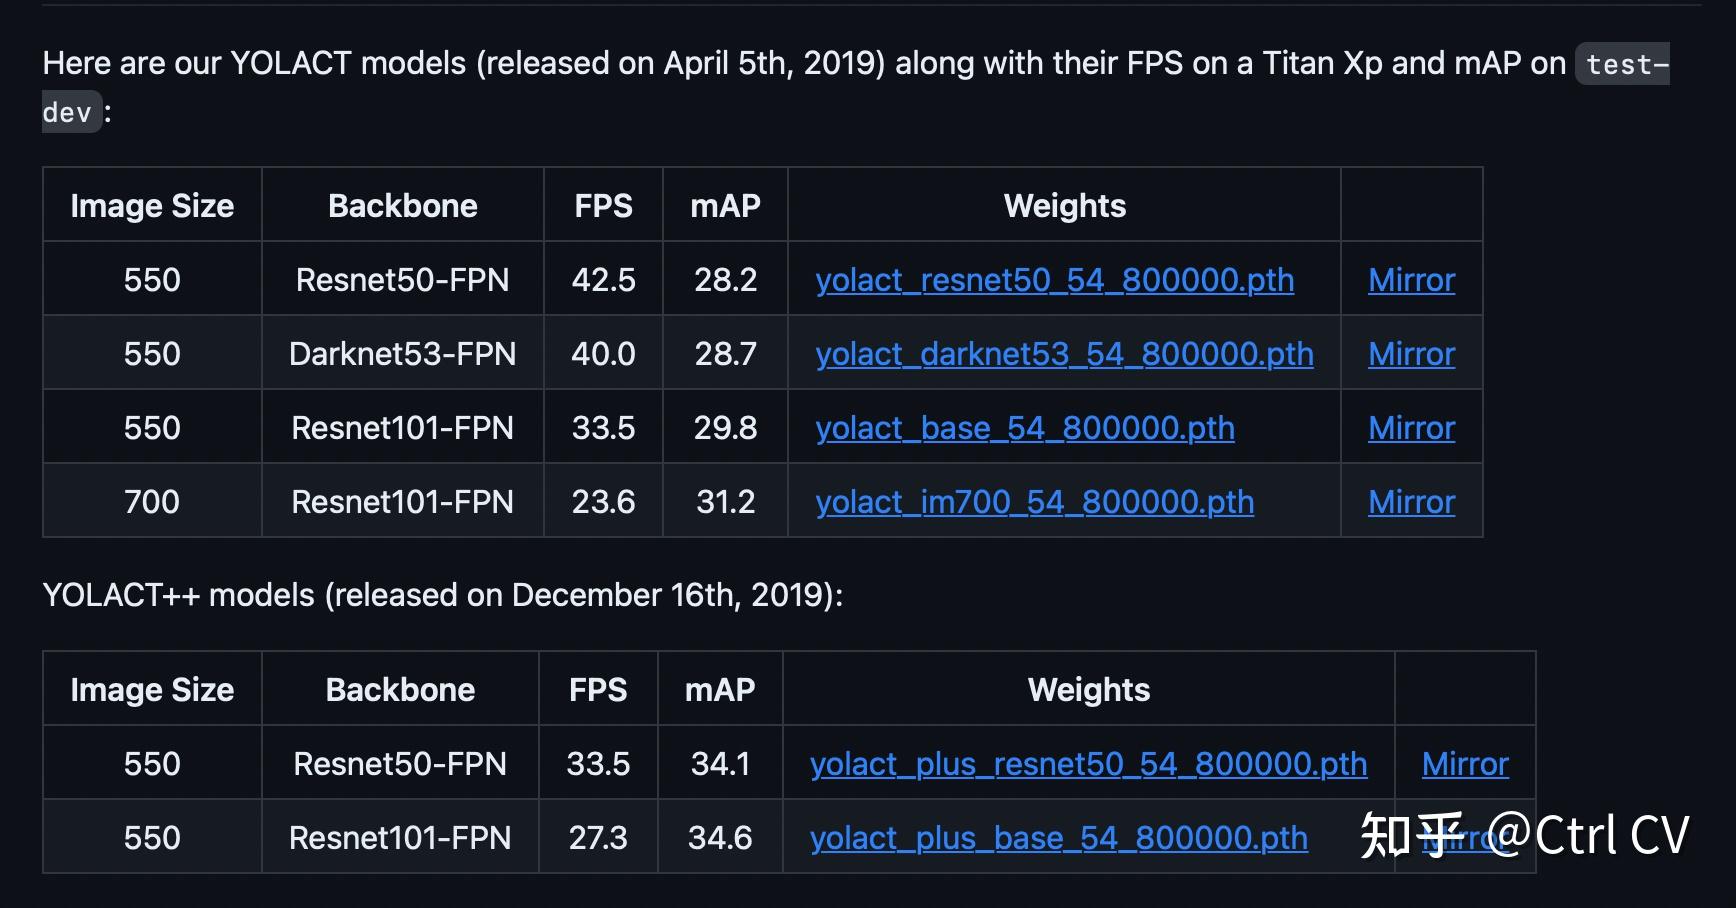The height and width of the screenshot is (908, 1736).
Task: Open Mirror link beside yolact_base_54_800000.pth
Action: tap(1411, 428)
